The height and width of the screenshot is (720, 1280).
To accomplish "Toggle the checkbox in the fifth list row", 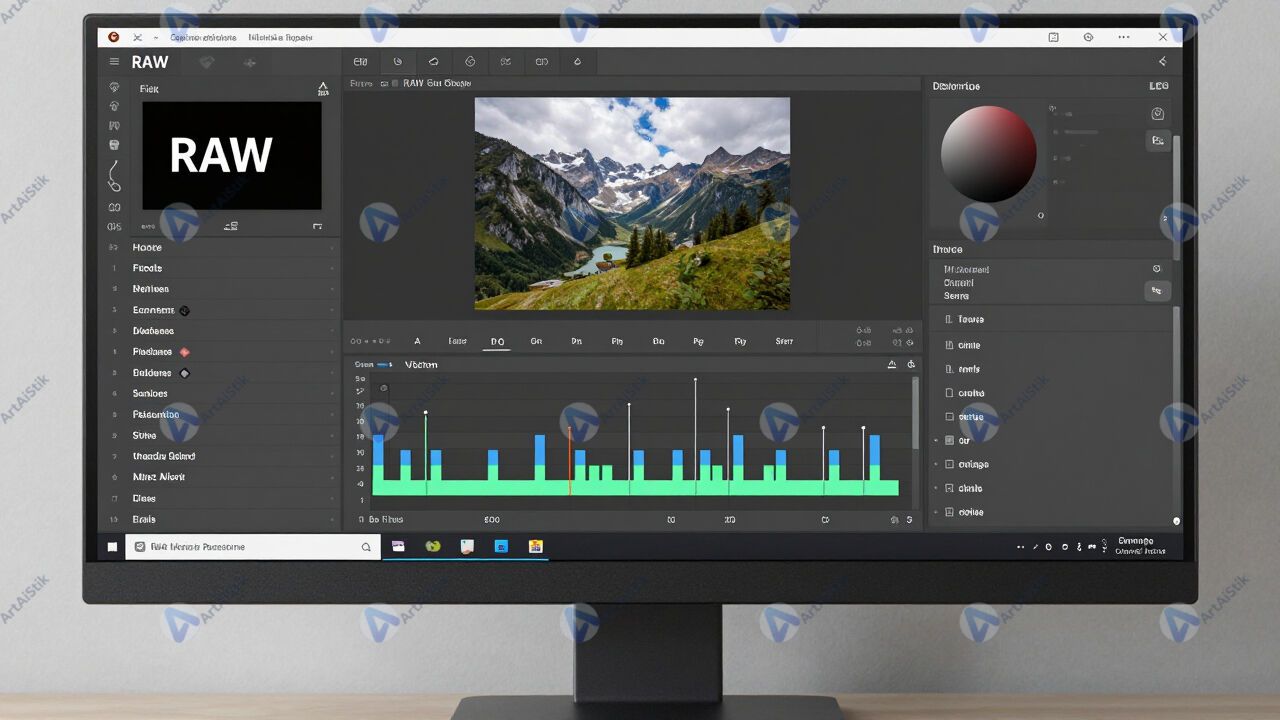I will pos(949,417).
